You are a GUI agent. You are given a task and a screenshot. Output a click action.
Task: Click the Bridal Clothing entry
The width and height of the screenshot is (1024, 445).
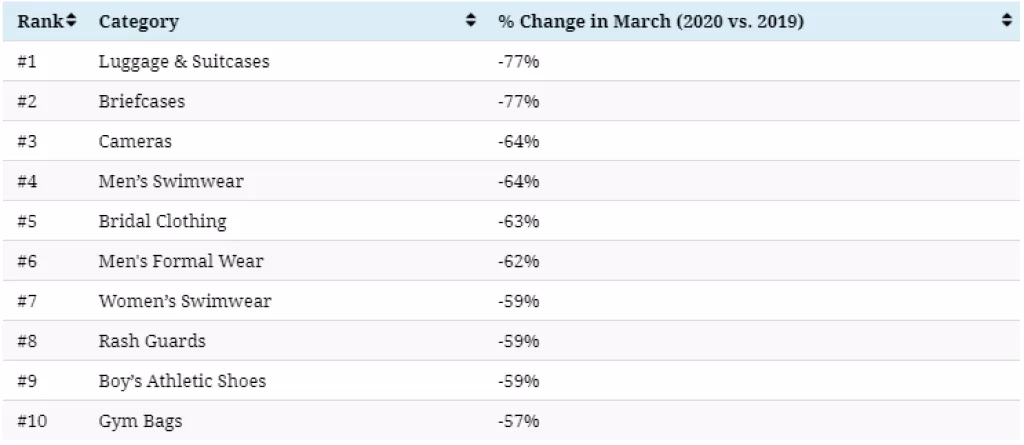click(163, 222)
